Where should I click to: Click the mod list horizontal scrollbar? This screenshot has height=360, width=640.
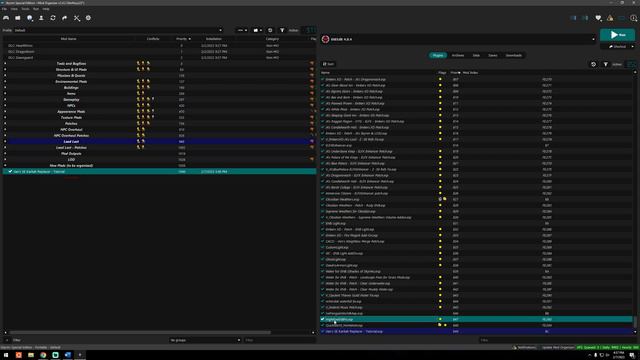(x=140, y=333)
